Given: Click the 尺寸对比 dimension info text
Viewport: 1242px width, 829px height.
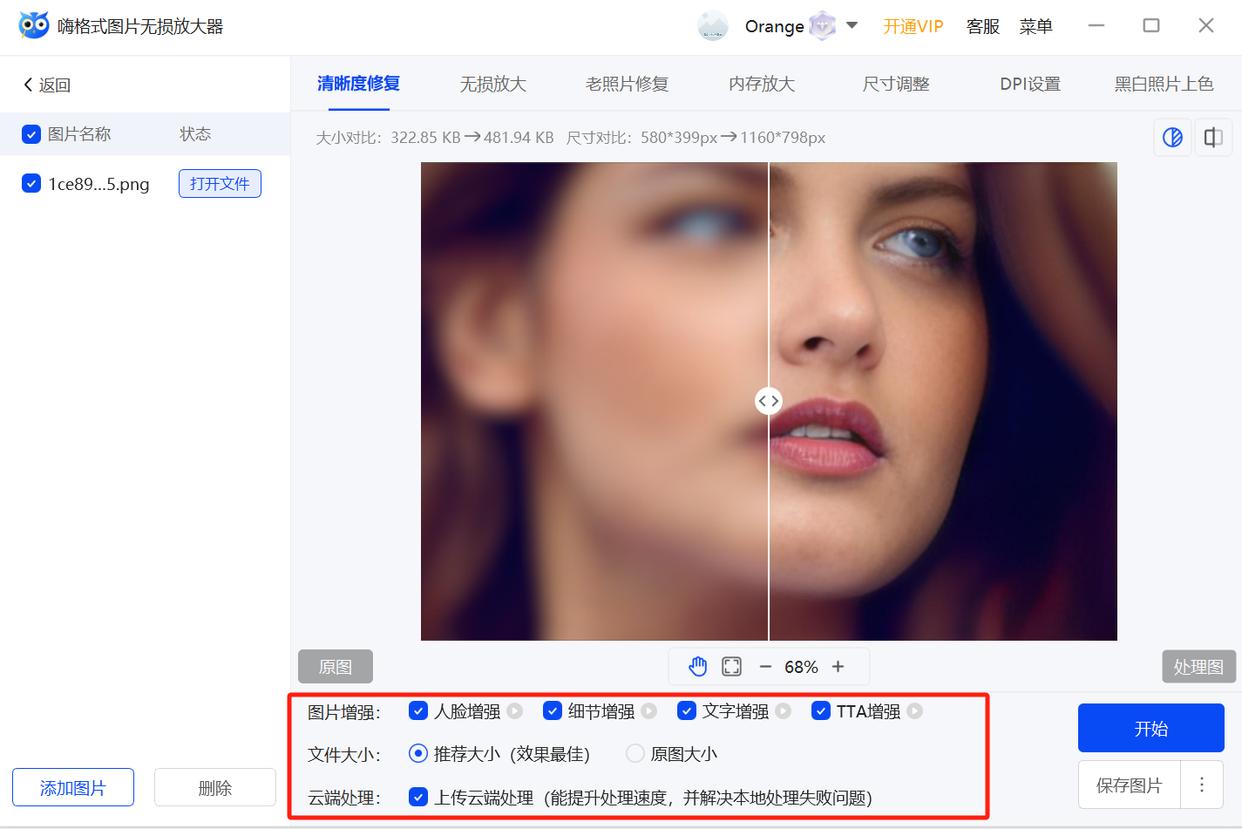Looking at the screenshot, I should (x=696, y=137).
